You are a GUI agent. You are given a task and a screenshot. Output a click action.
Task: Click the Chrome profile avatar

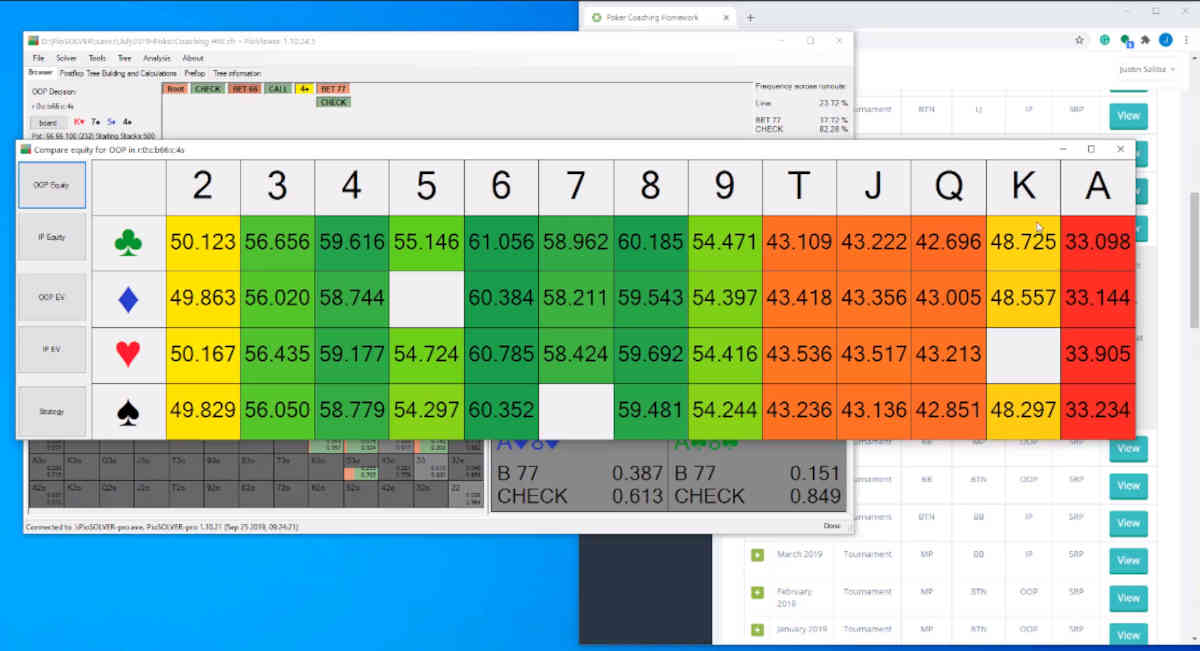(1166, 40)
